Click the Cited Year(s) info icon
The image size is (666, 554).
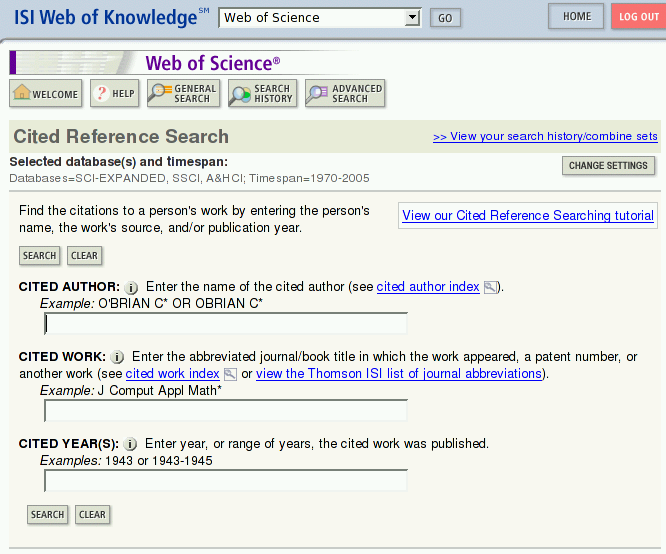click(x=130, y=444)
